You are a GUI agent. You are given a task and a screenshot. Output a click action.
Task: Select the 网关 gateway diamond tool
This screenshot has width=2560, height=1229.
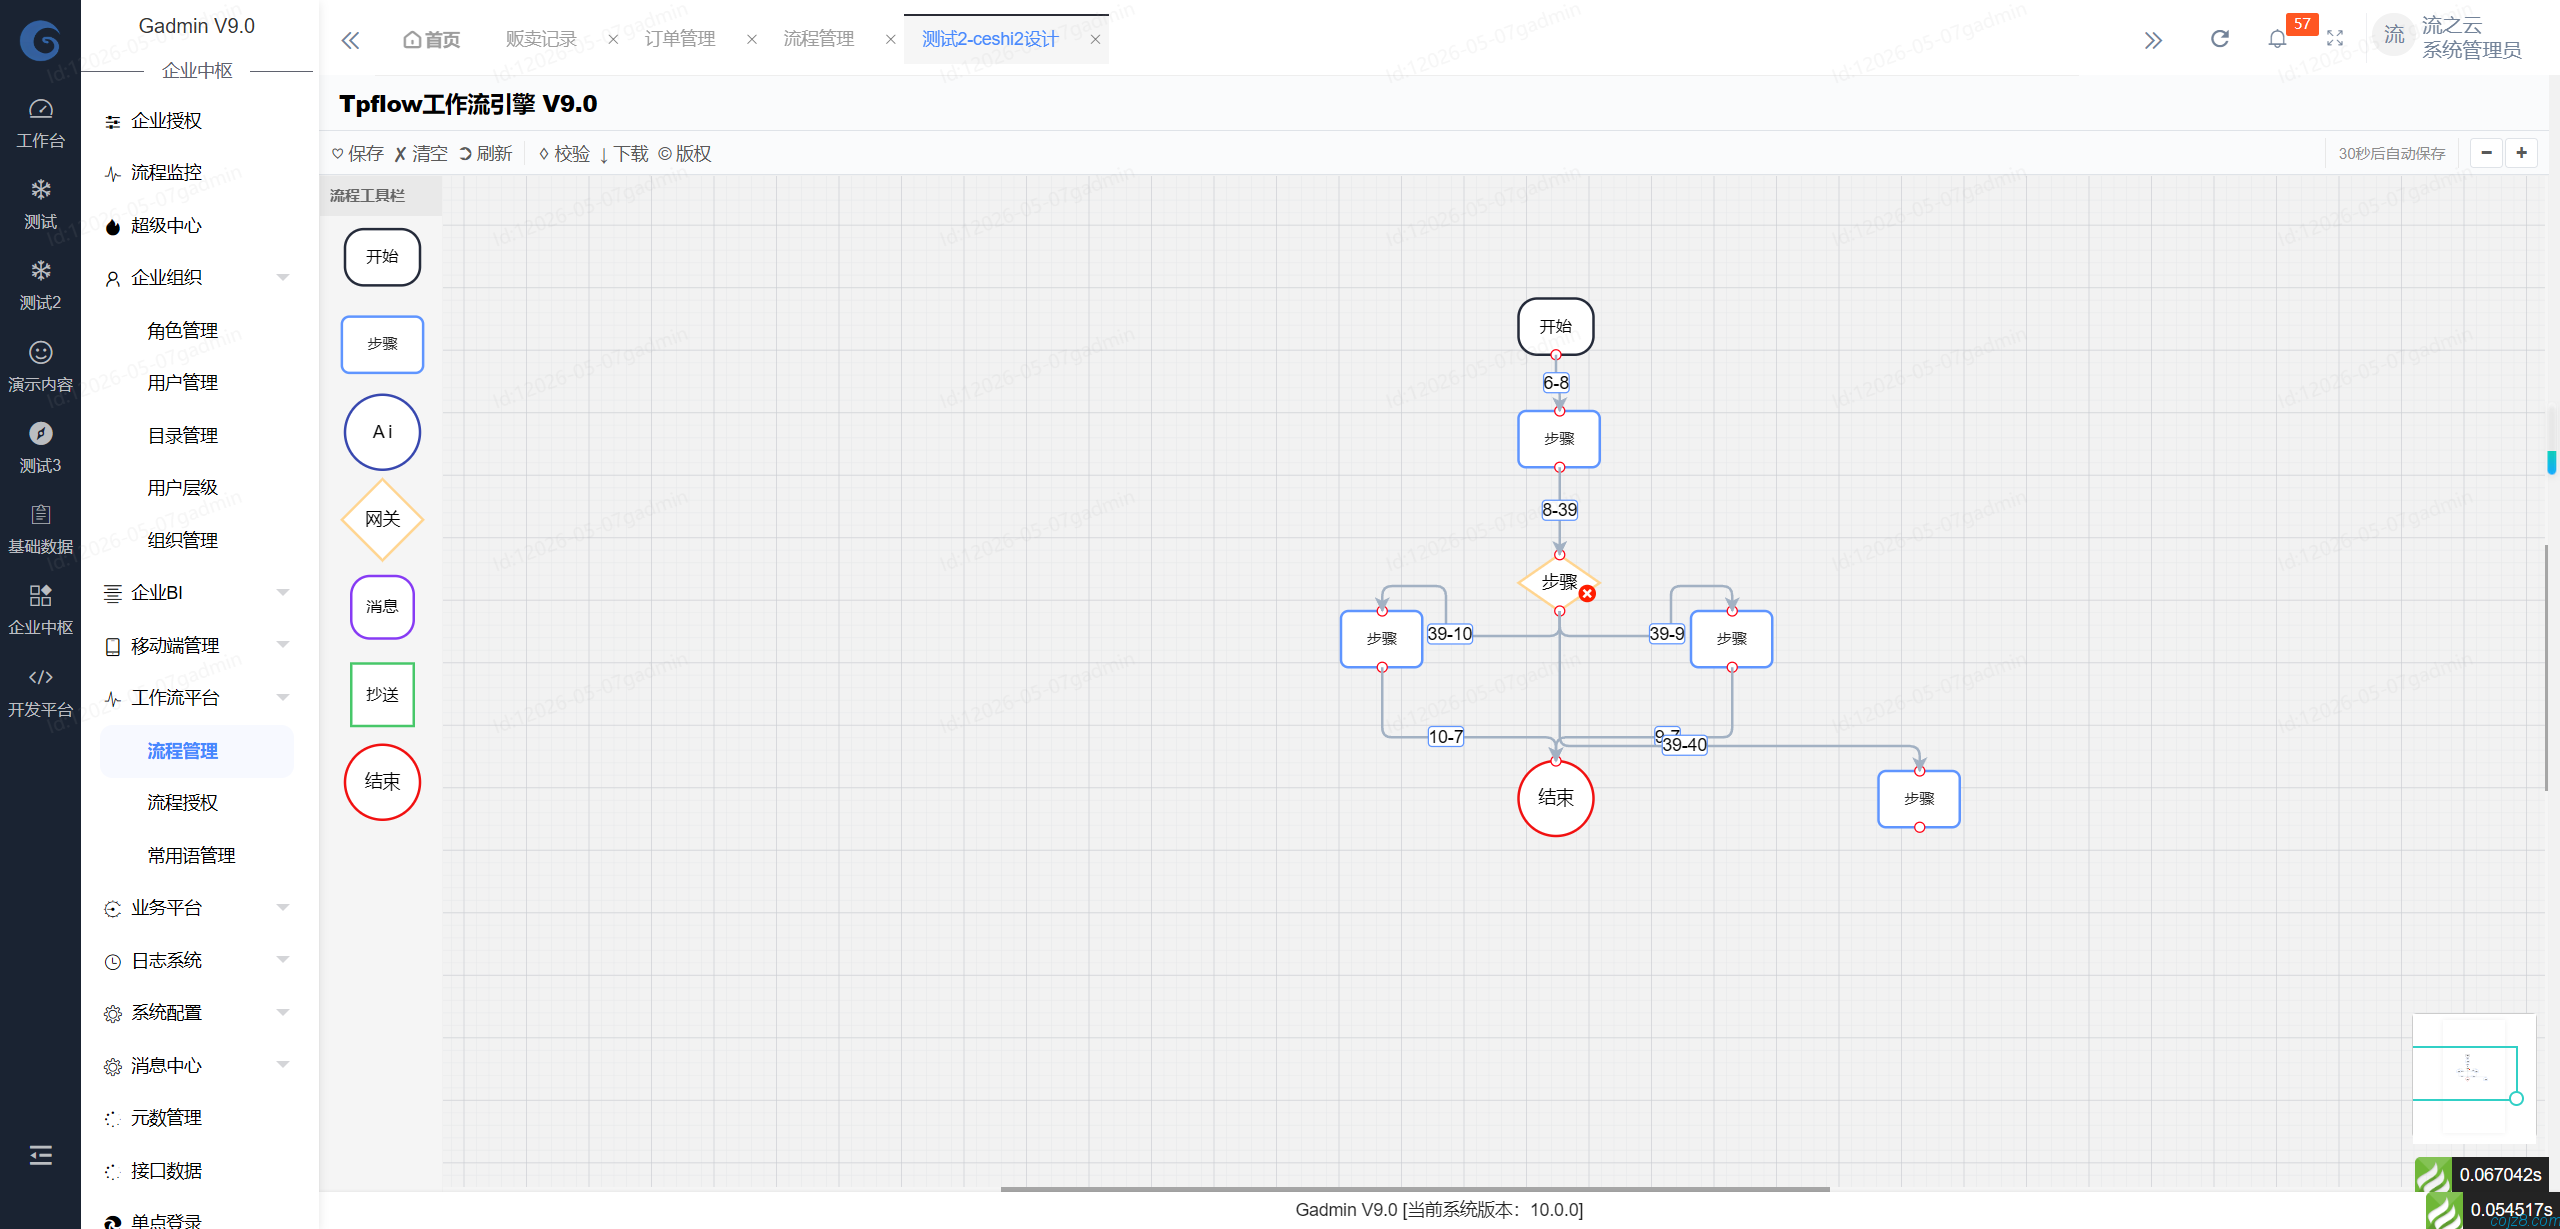[382, 519]
